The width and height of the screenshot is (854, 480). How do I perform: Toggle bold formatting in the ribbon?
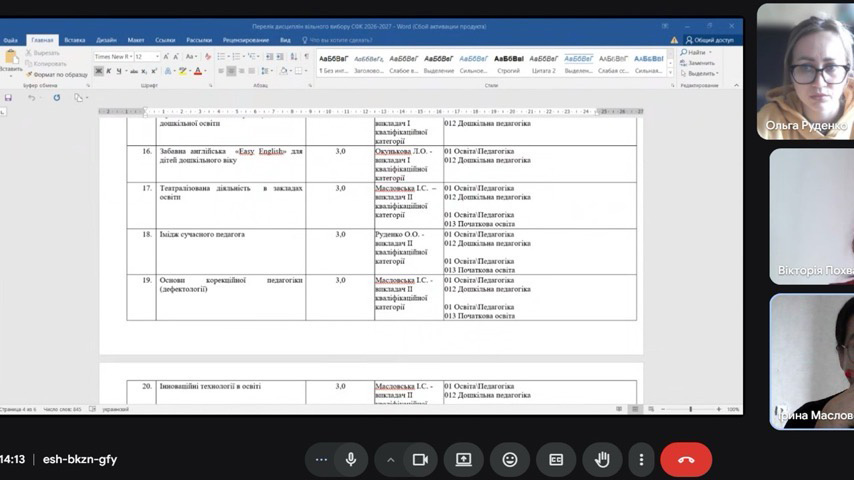99,71
